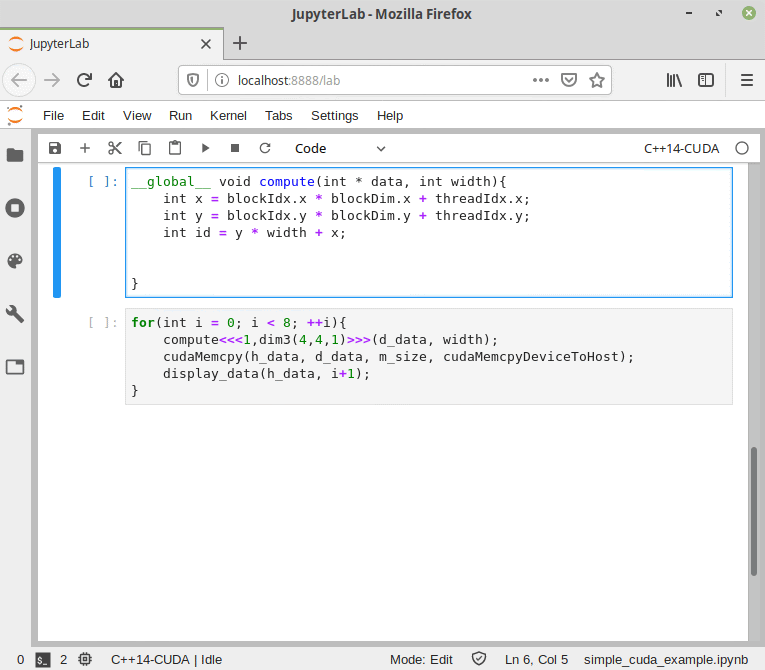Open the commands palette sidebar icon
Screen dimensions: 765x670
[15, 261]
